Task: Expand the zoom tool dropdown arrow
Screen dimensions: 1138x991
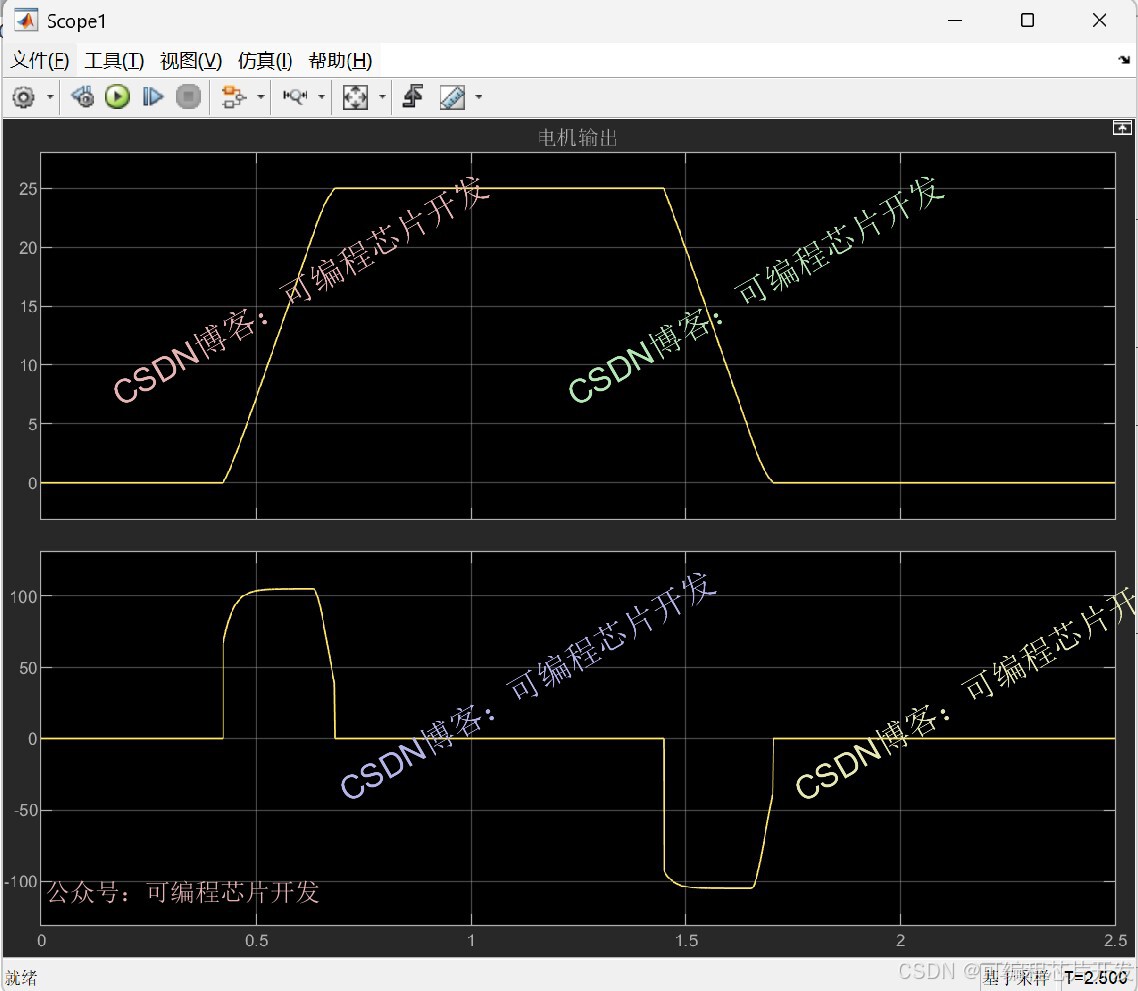Action: pyautogui.click(x=322, y=97)
